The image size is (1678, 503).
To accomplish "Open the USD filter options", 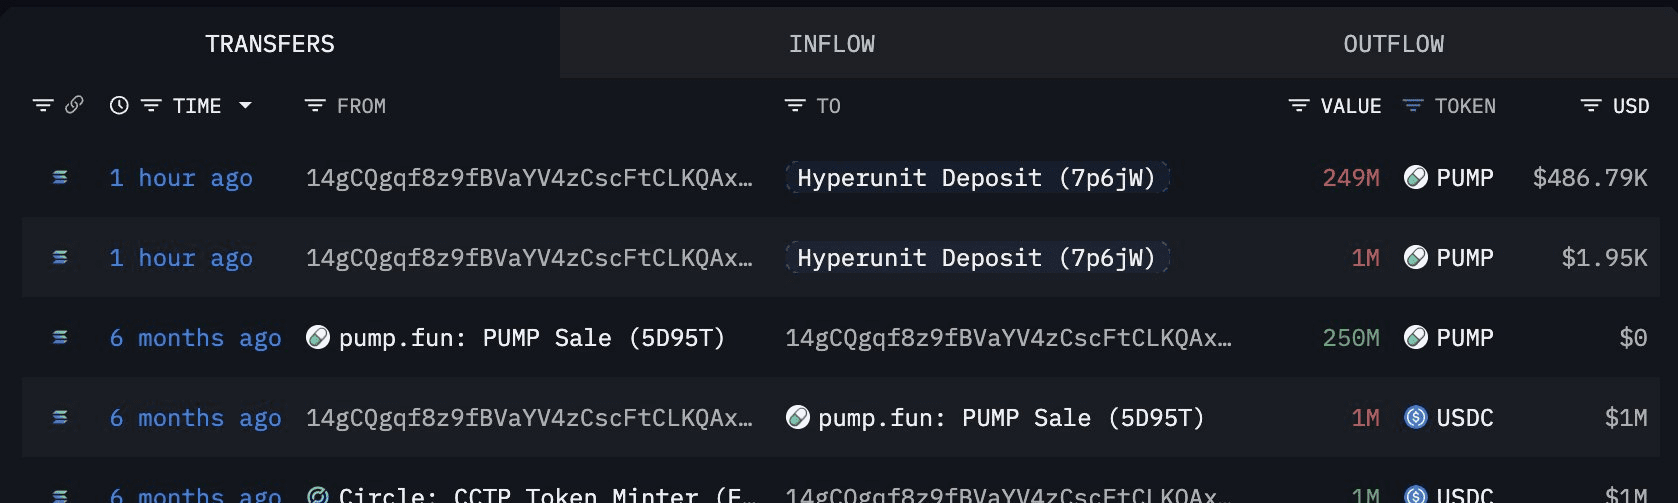I will (1591, 105).
